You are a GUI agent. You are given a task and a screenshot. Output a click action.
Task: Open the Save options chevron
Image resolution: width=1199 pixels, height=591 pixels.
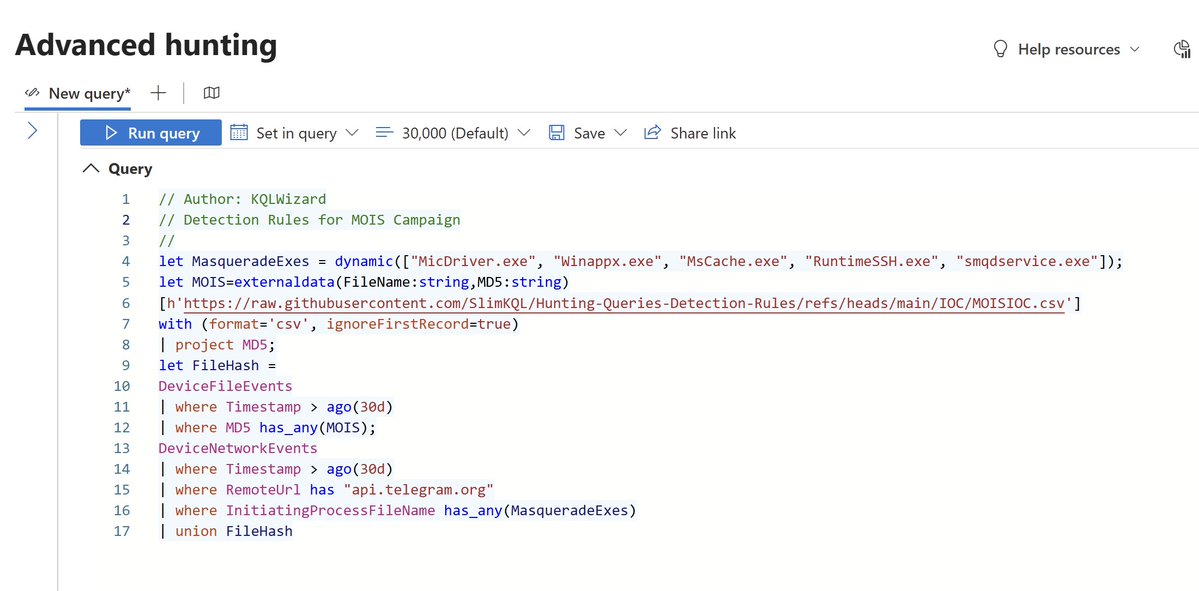point(620,133)
